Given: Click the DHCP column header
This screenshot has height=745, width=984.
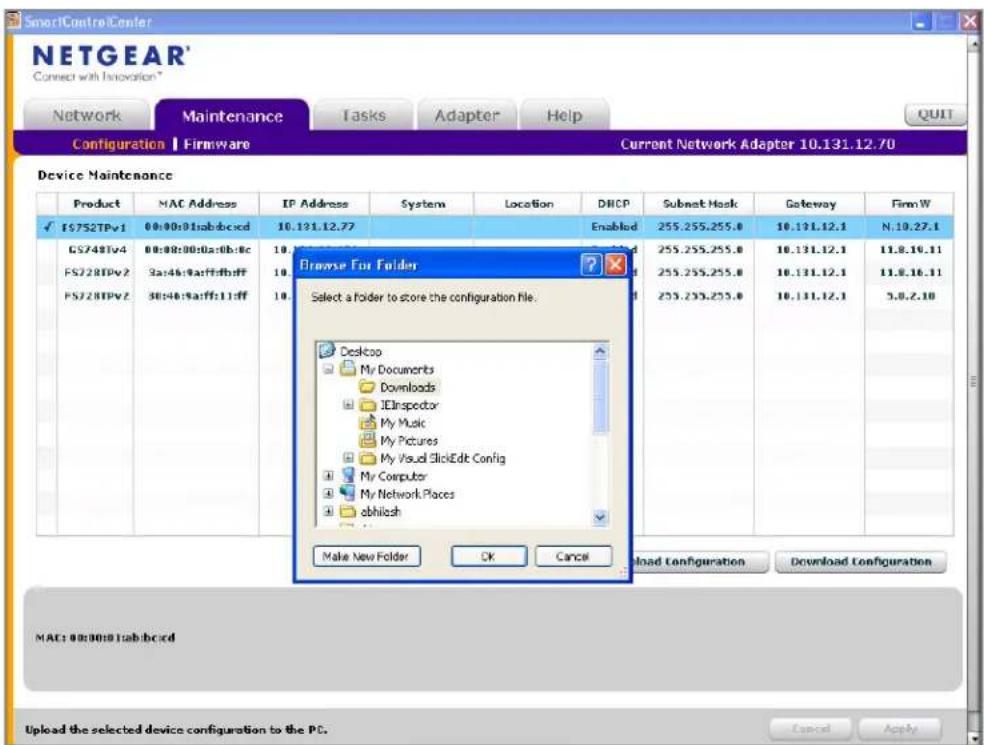Looking at the screenshot, I should coord(613,204).
